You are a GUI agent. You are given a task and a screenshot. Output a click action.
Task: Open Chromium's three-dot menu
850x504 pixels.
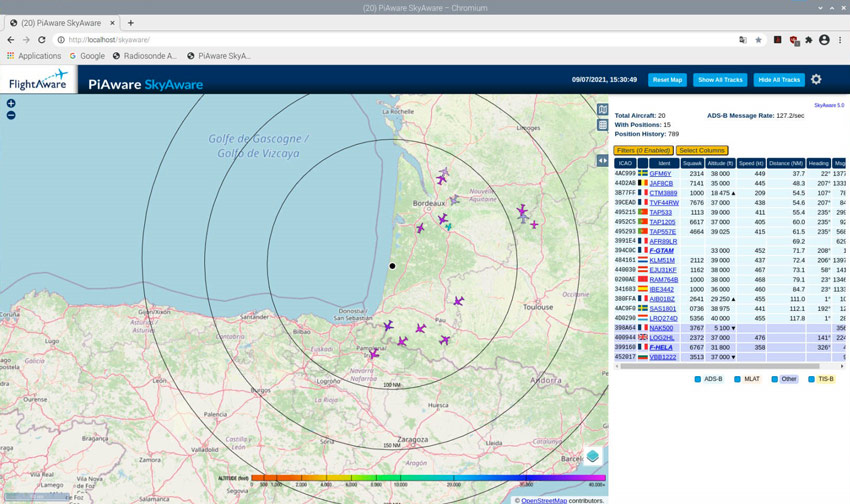(840, 40)
